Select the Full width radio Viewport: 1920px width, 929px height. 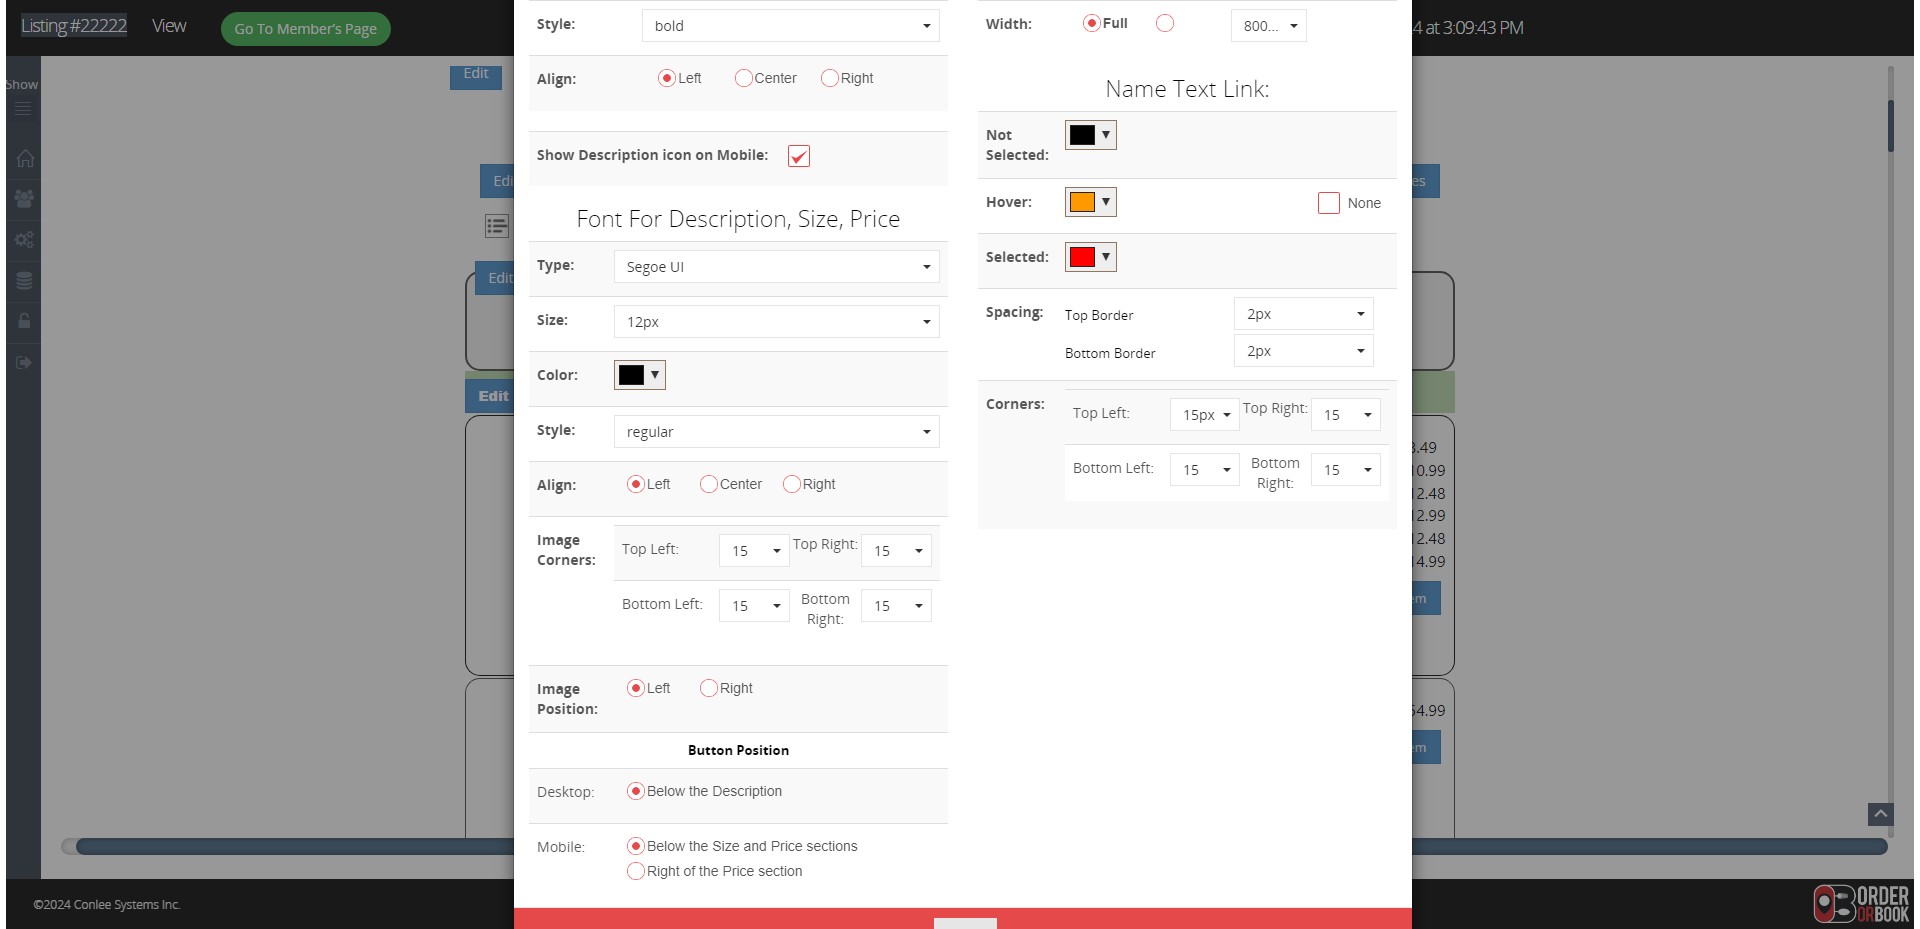click(1091, 23)
